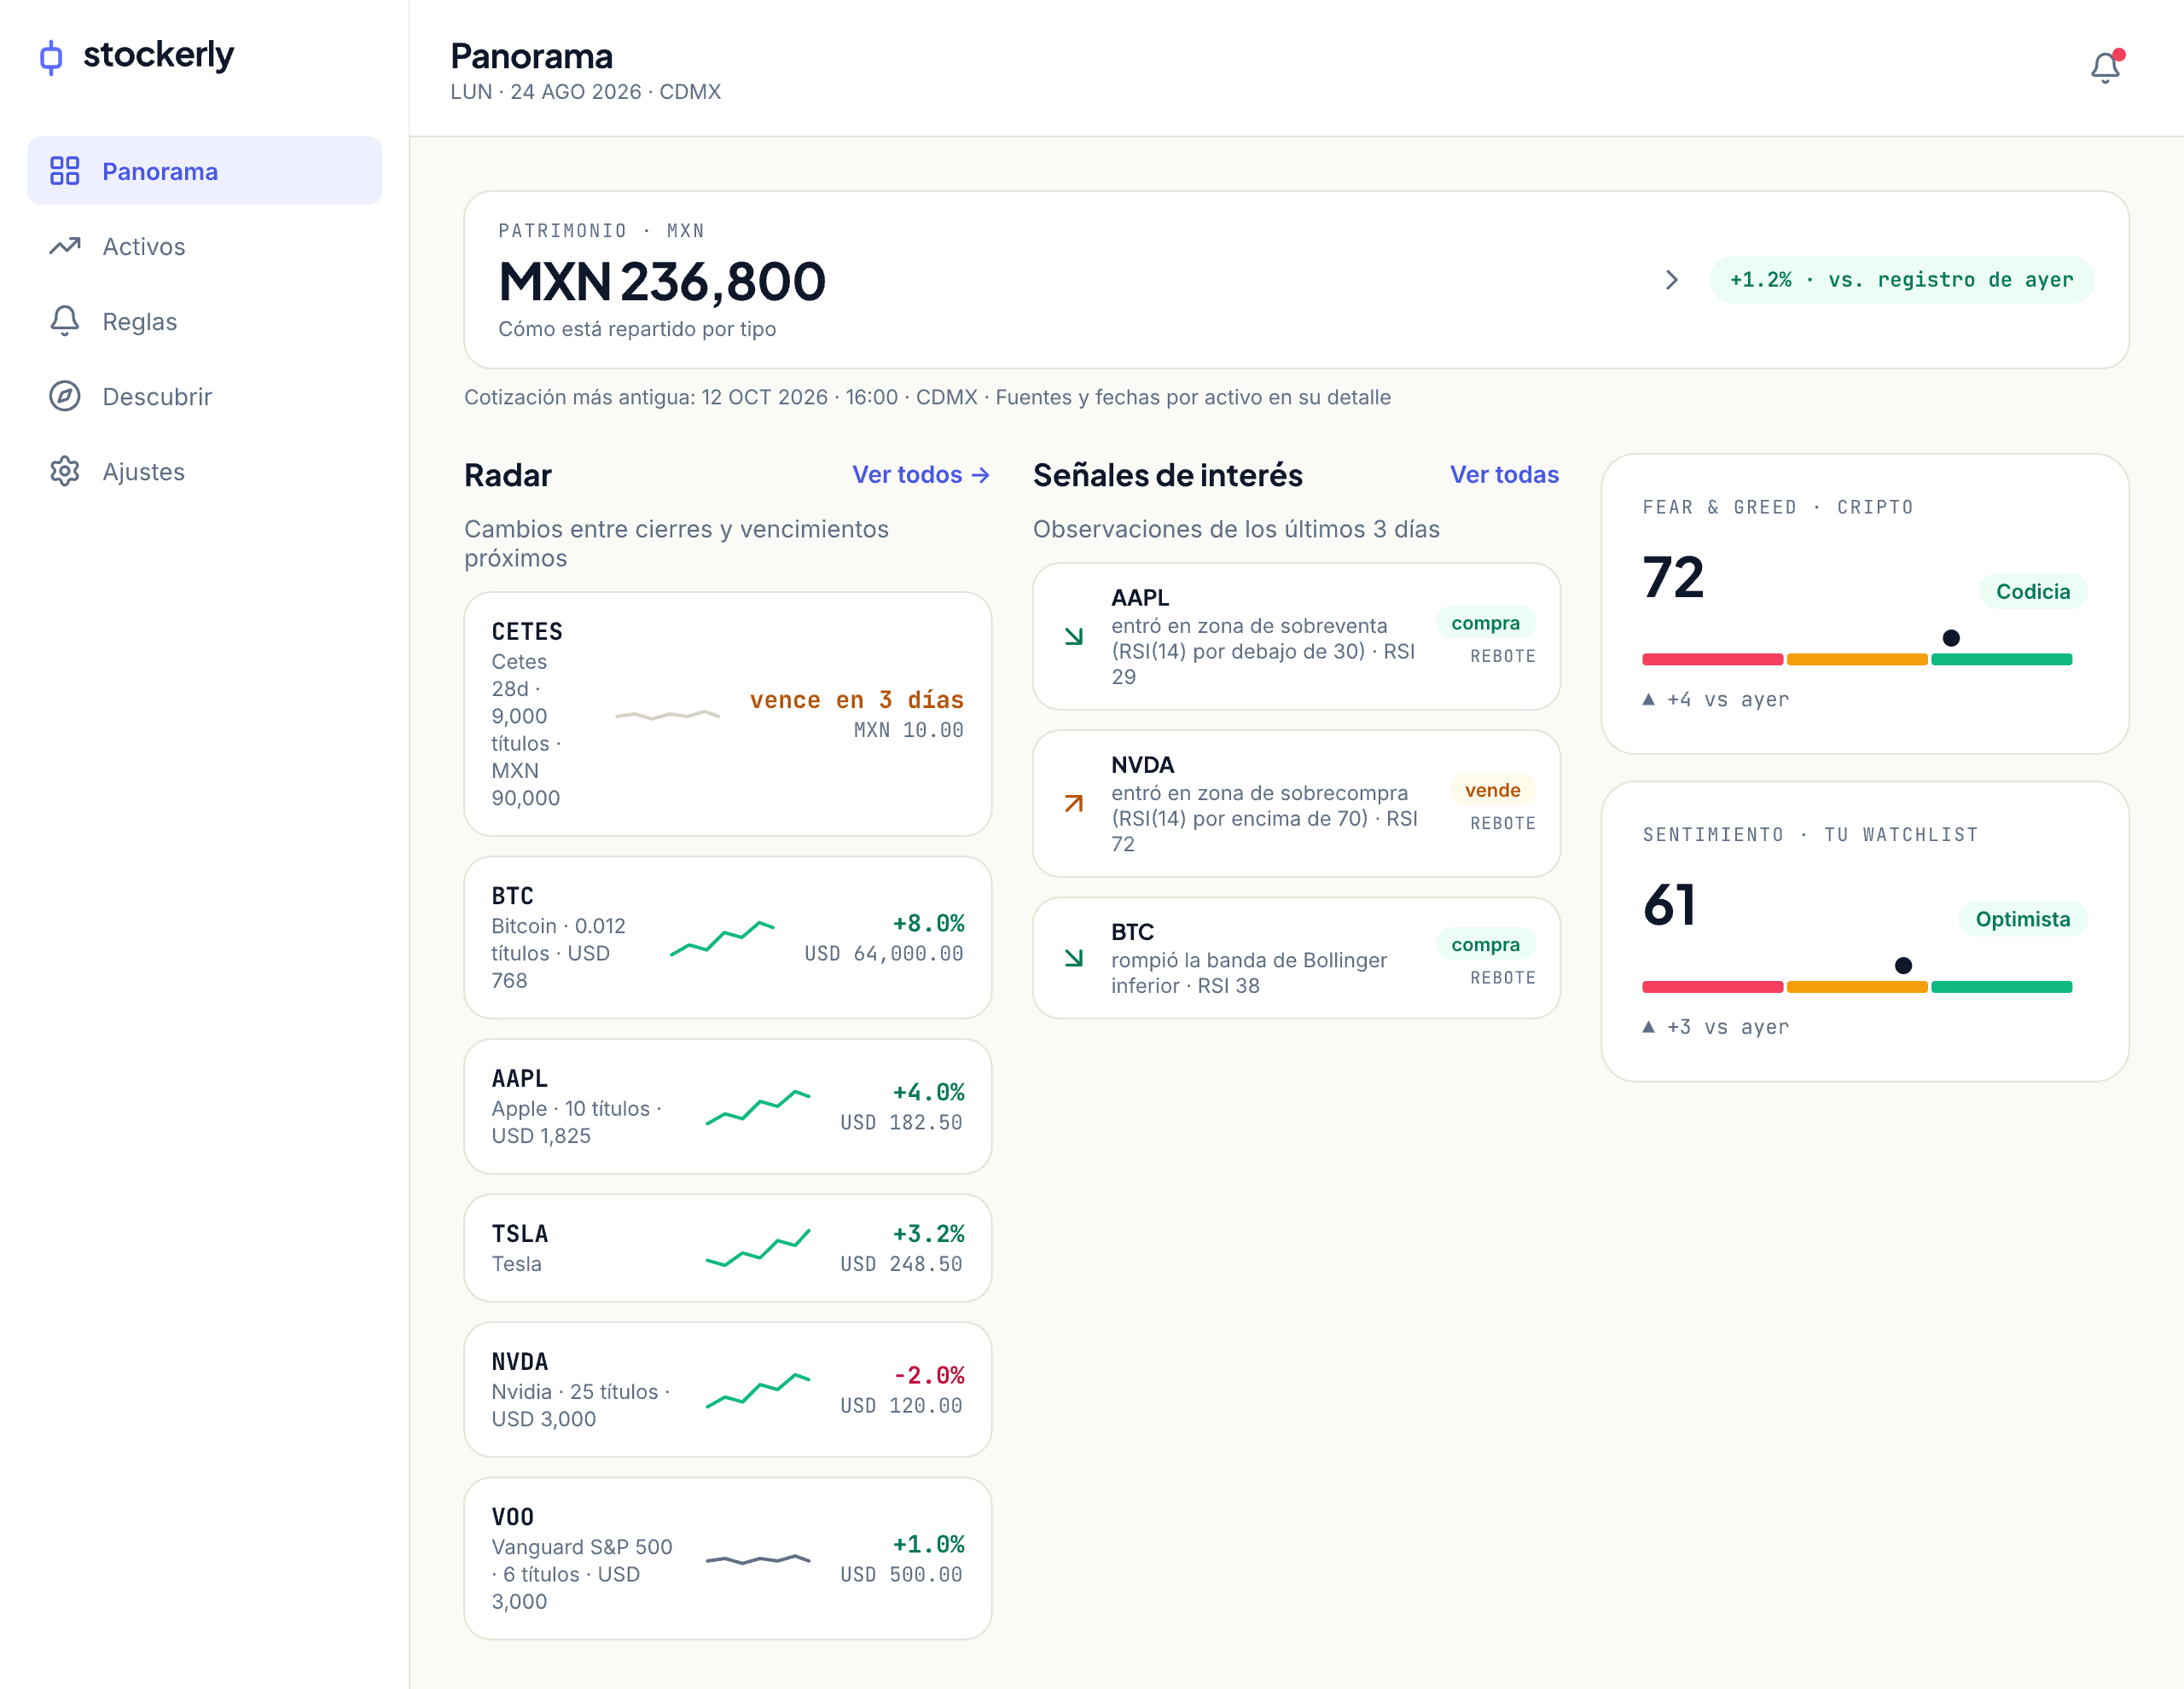2184x1689 pixels.
Task: Click the Codicia badge
Action: [2032, 592]
